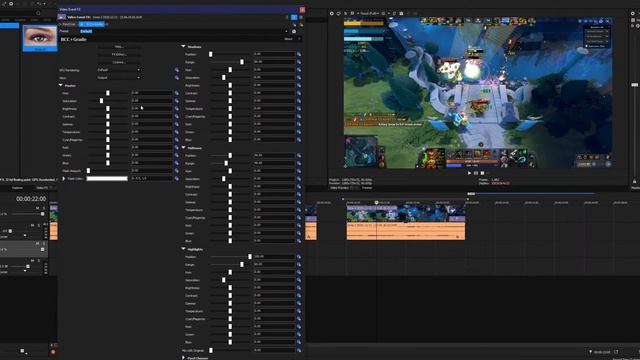Click About in BCC+ Grade header
Image resolution: width=640 pixels, height=360 pixels.
[x=288, y=39]
